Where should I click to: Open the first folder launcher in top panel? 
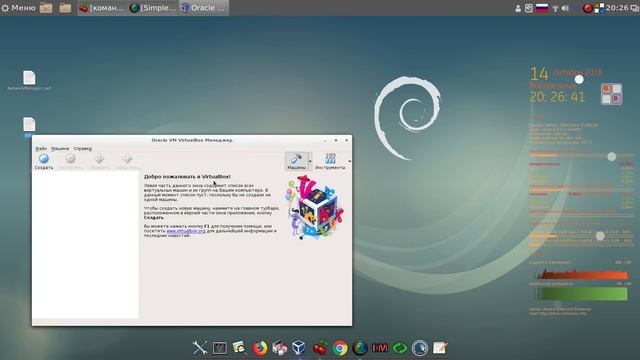click(x=46, y=8)
